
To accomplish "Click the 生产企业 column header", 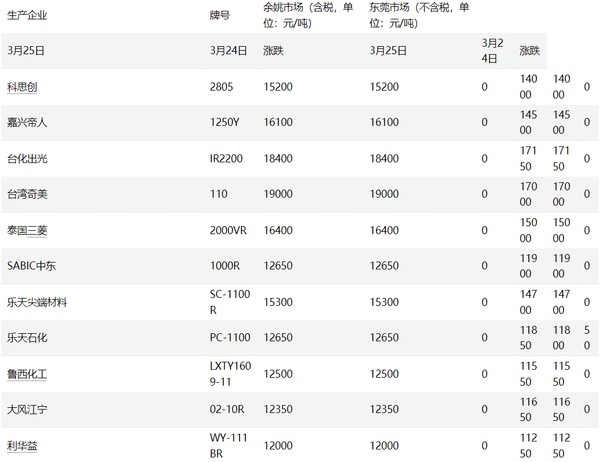I will (x=27, y=15).
